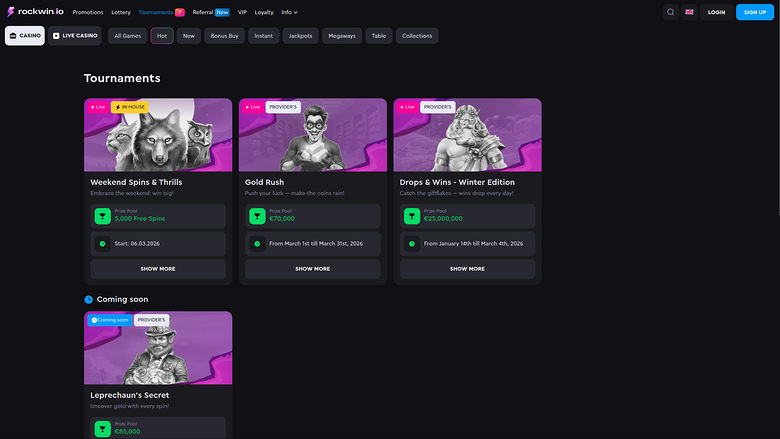The height and width of the screenshot is (439, 780).
Task: Click the LOGIN button
Action: point(716,12)
